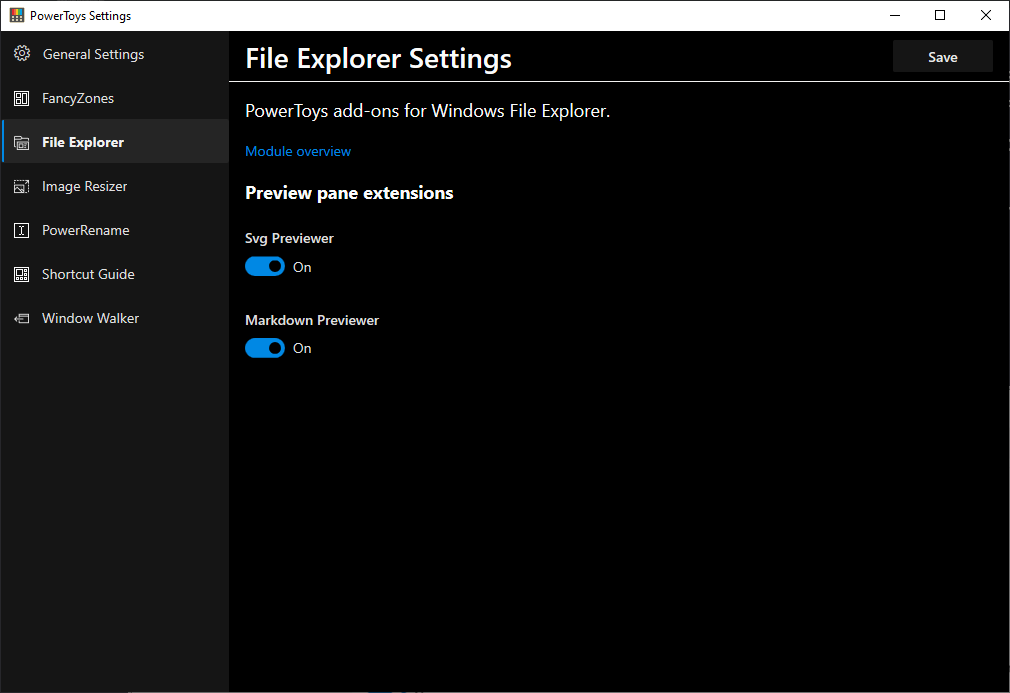Click the Image Resizer icon in sidebar
This screenshot has width=1010, height=693.
pos(22,186)
